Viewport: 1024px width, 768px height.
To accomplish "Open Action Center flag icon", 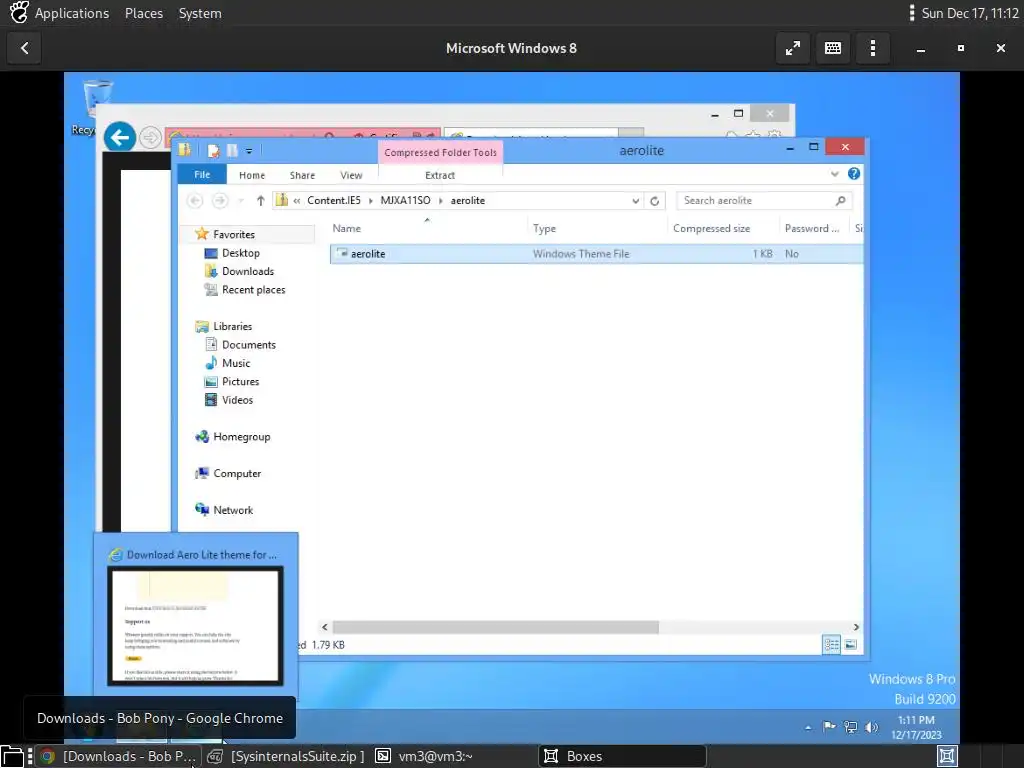I will (x=829, y=726).
